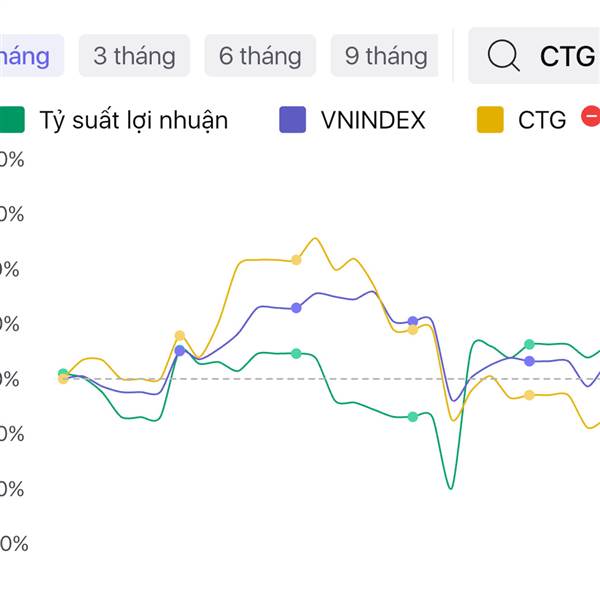600x600 pixels.
Task: Click the first yellow CTG bump marker
Action: click(180, 336)
